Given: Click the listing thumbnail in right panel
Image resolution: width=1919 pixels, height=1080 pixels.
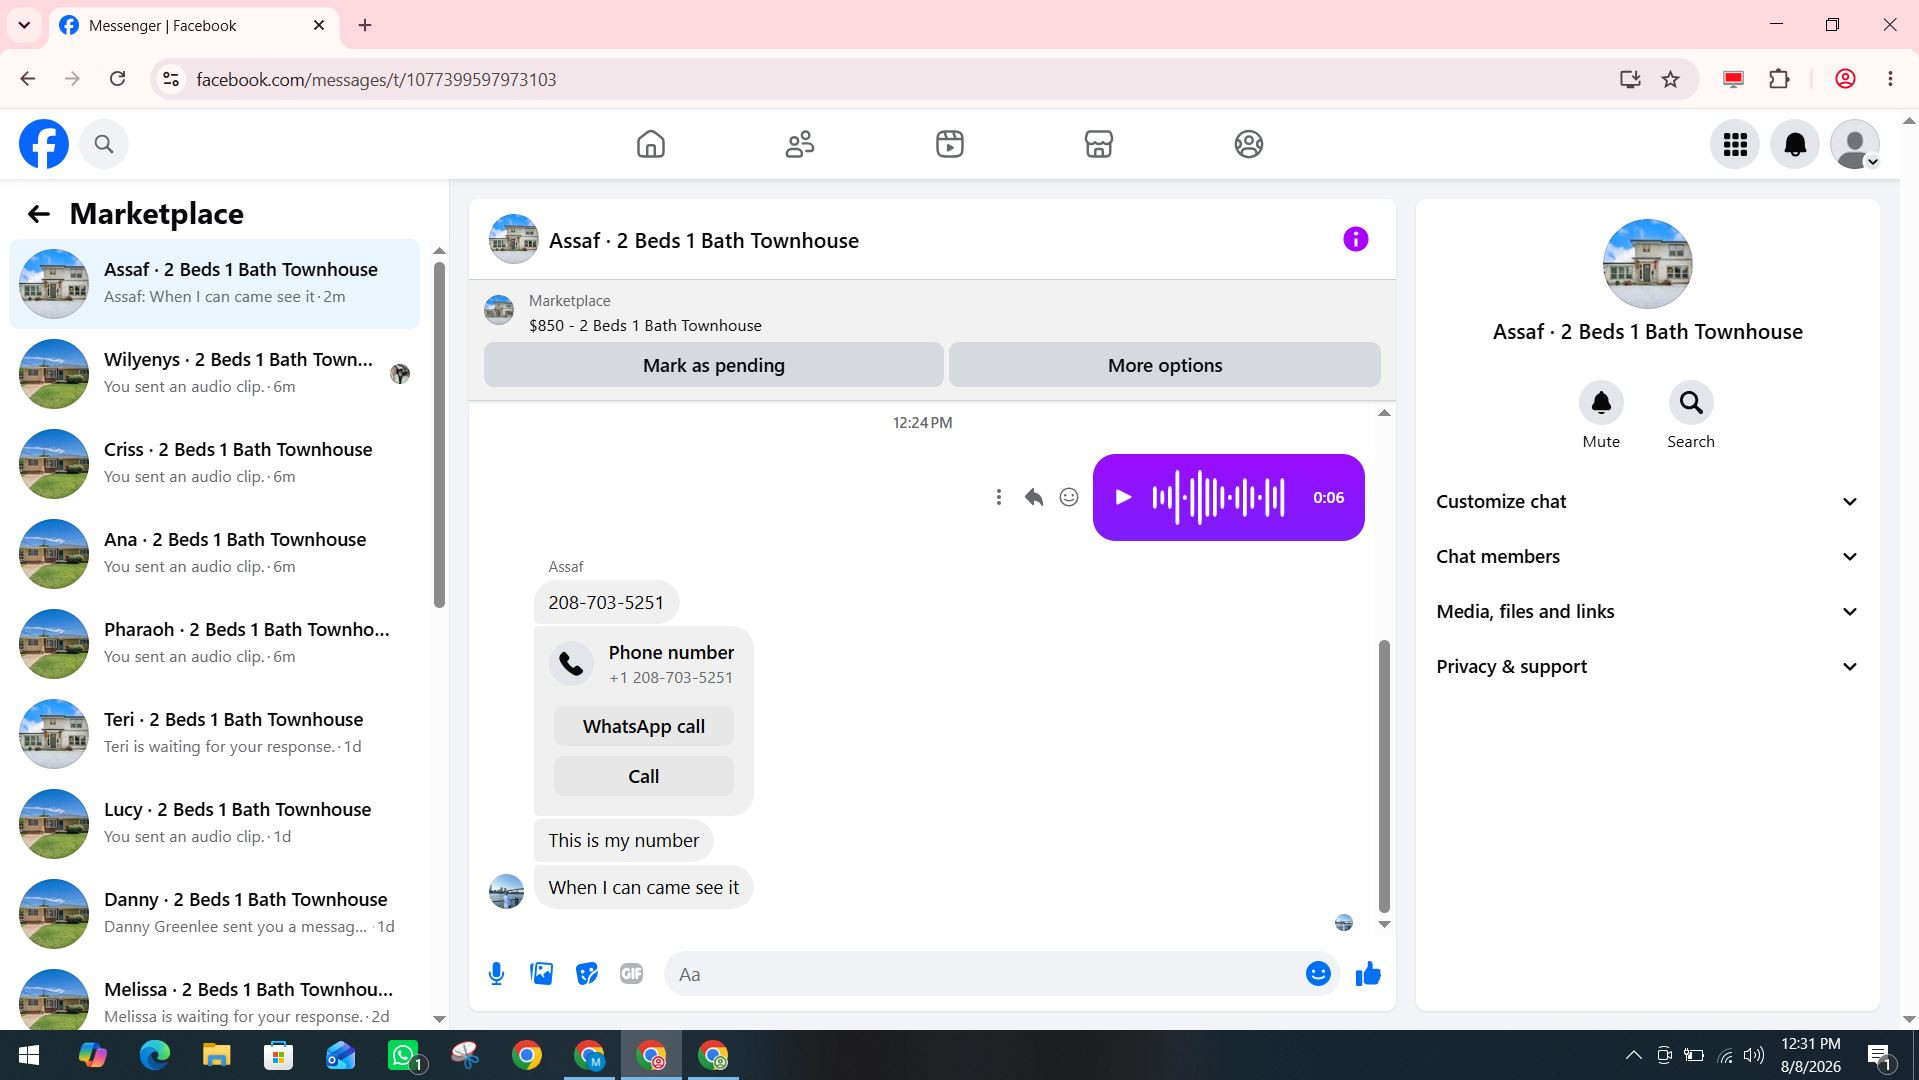Looking at the screenshot, I should pyautogui.click(x=1647, y=264).
